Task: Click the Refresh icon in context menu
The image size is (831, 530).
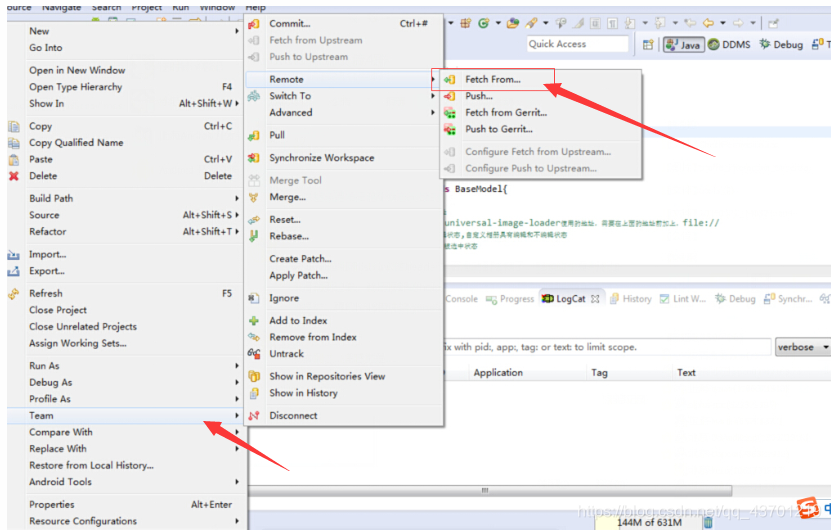Action: (14, 294)
